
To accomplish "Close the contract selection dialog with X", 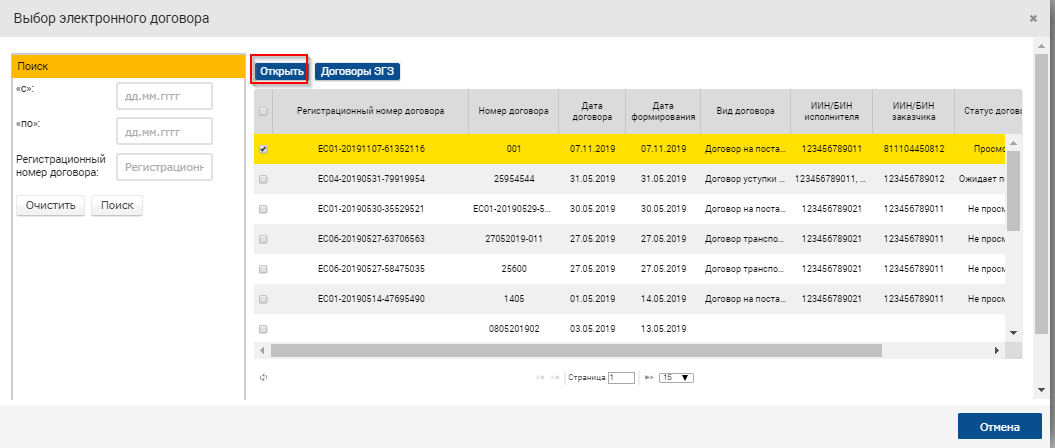I will [1033, 18].
